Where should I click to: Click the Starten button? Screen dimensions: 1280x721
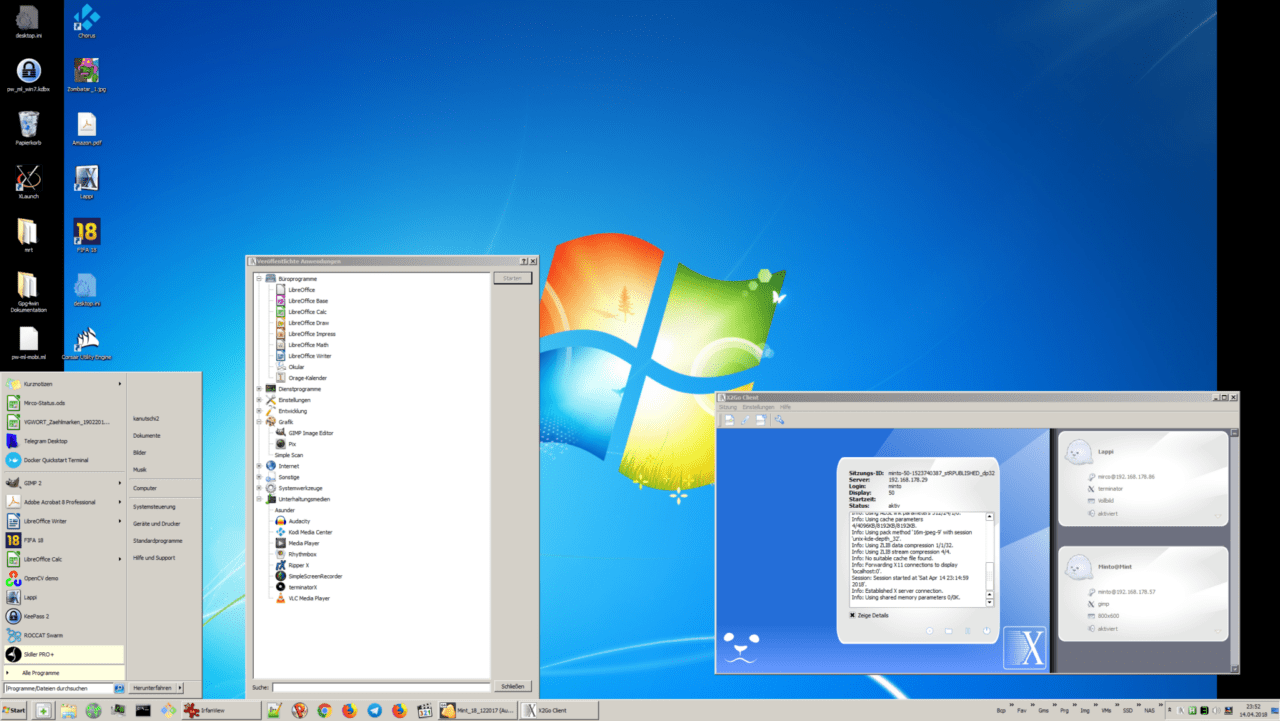[512, 277]
